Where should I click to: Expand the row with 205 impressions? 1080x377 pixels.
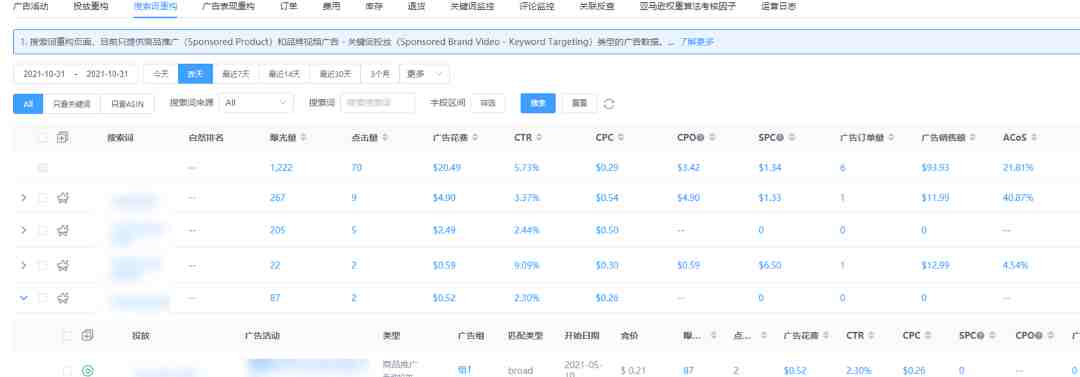click(23, 230)
